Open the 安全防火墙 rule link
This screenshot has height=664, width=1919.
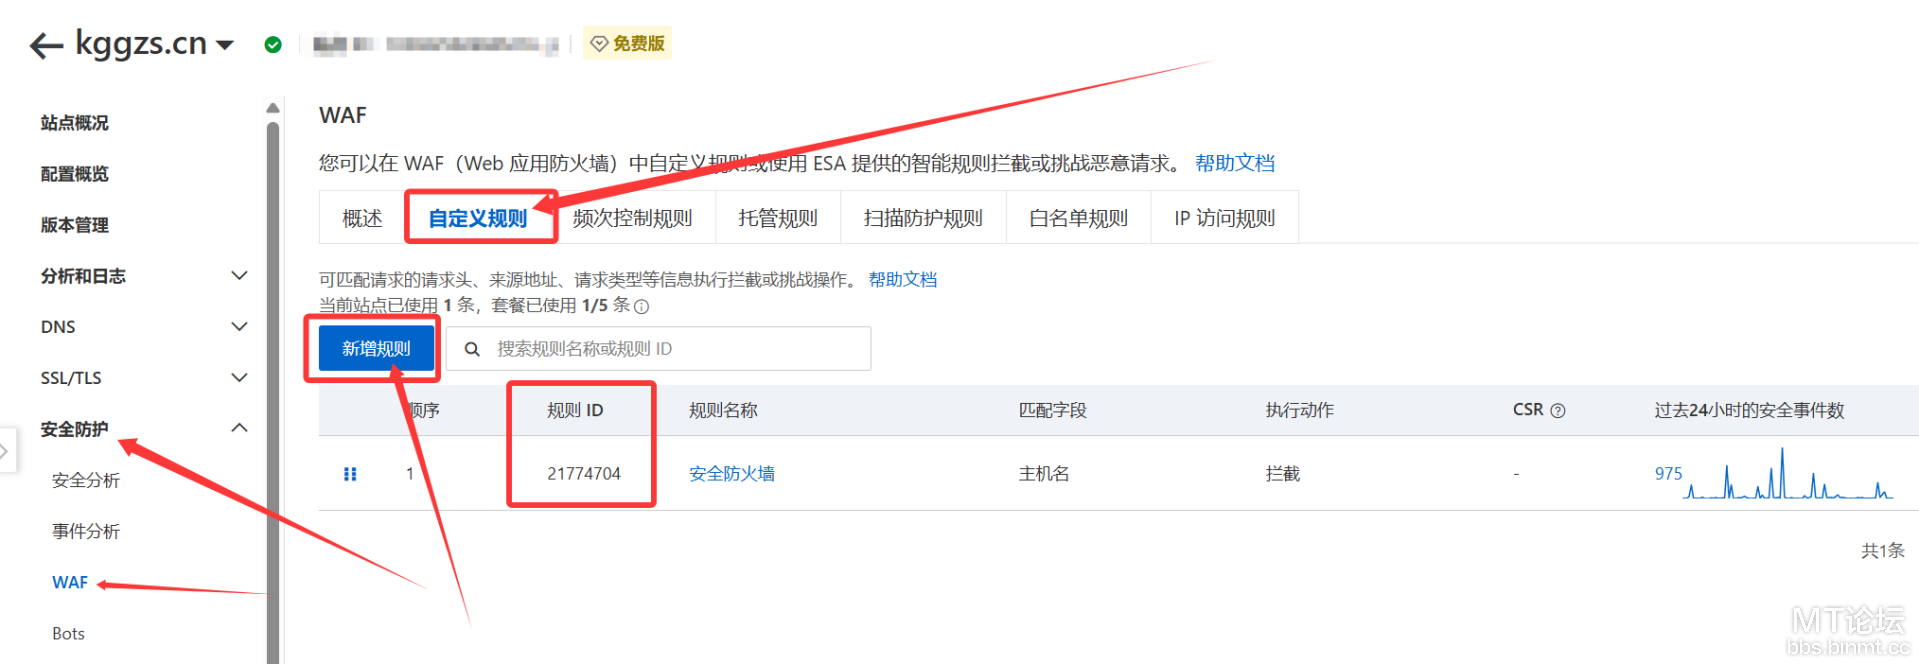tap(731, 474)
